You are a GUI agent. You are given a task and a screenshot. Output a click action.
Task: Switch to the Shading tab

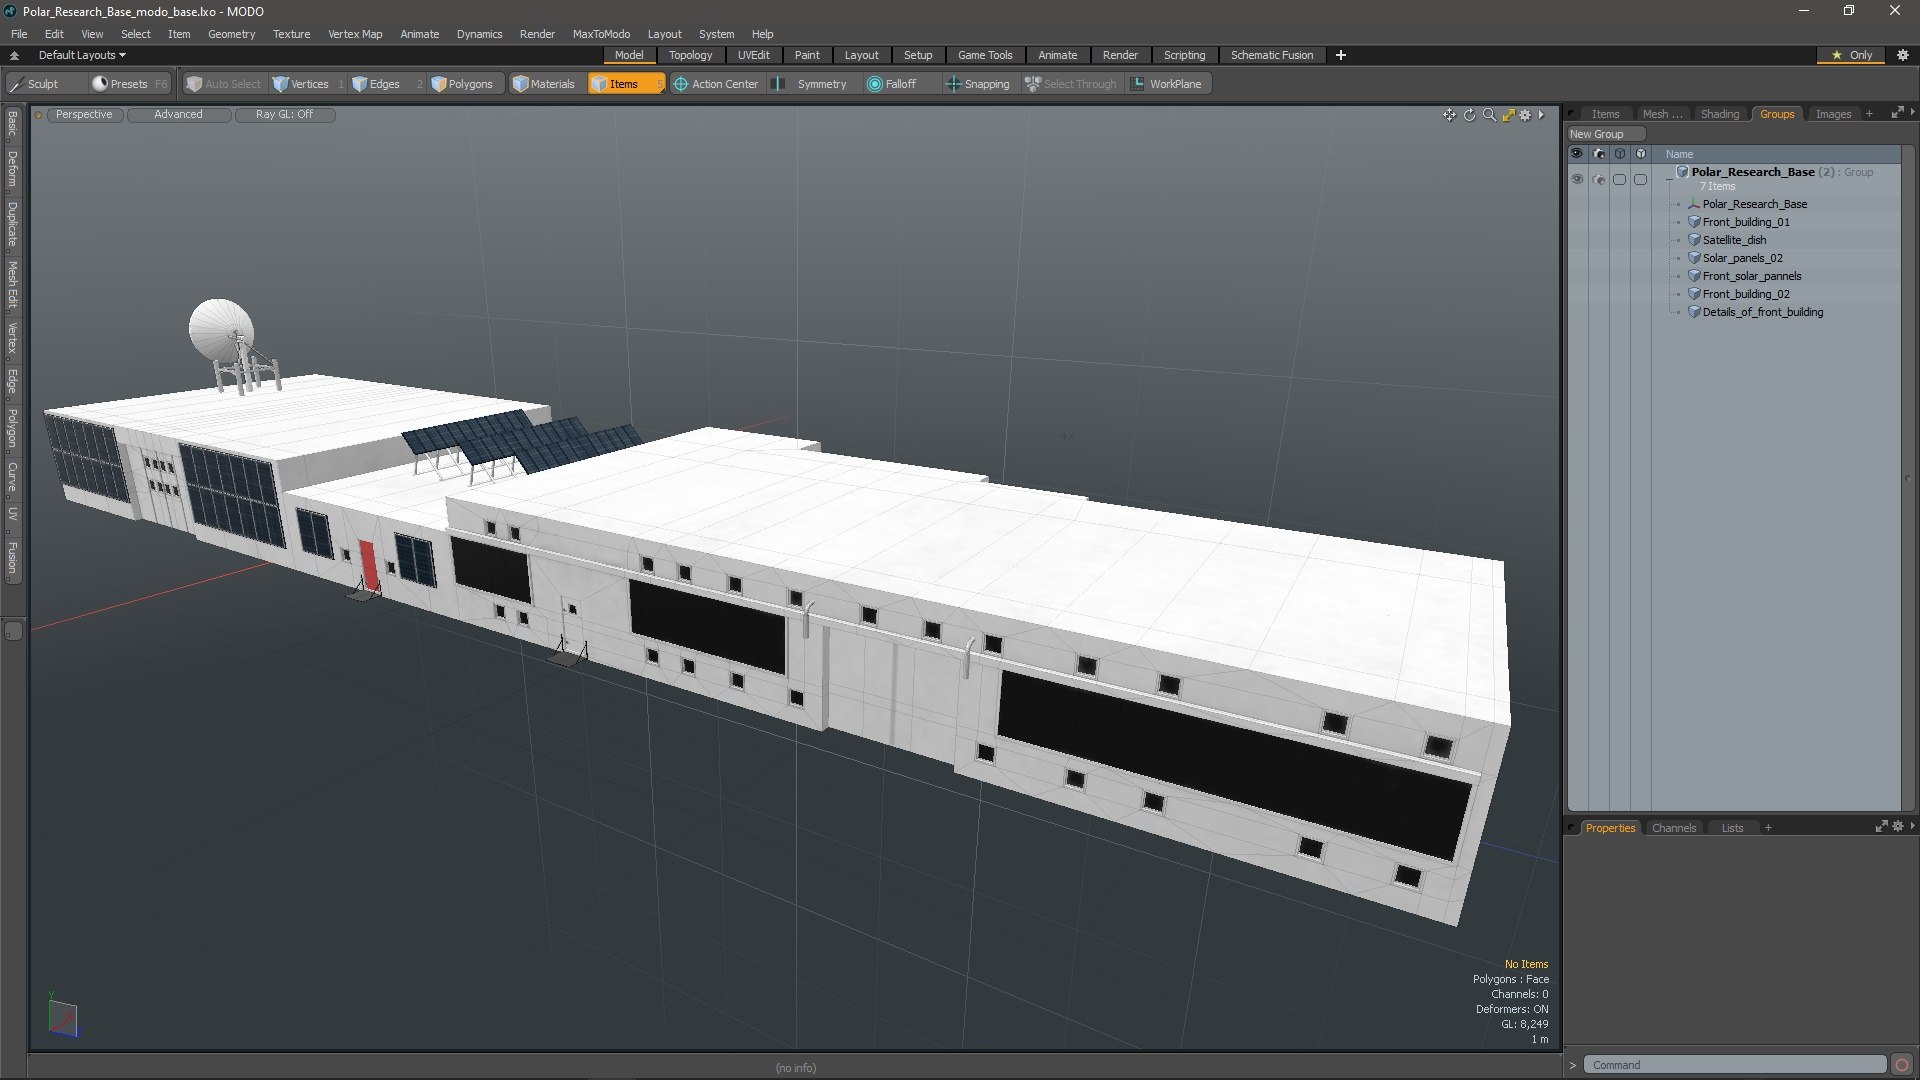1719,114
